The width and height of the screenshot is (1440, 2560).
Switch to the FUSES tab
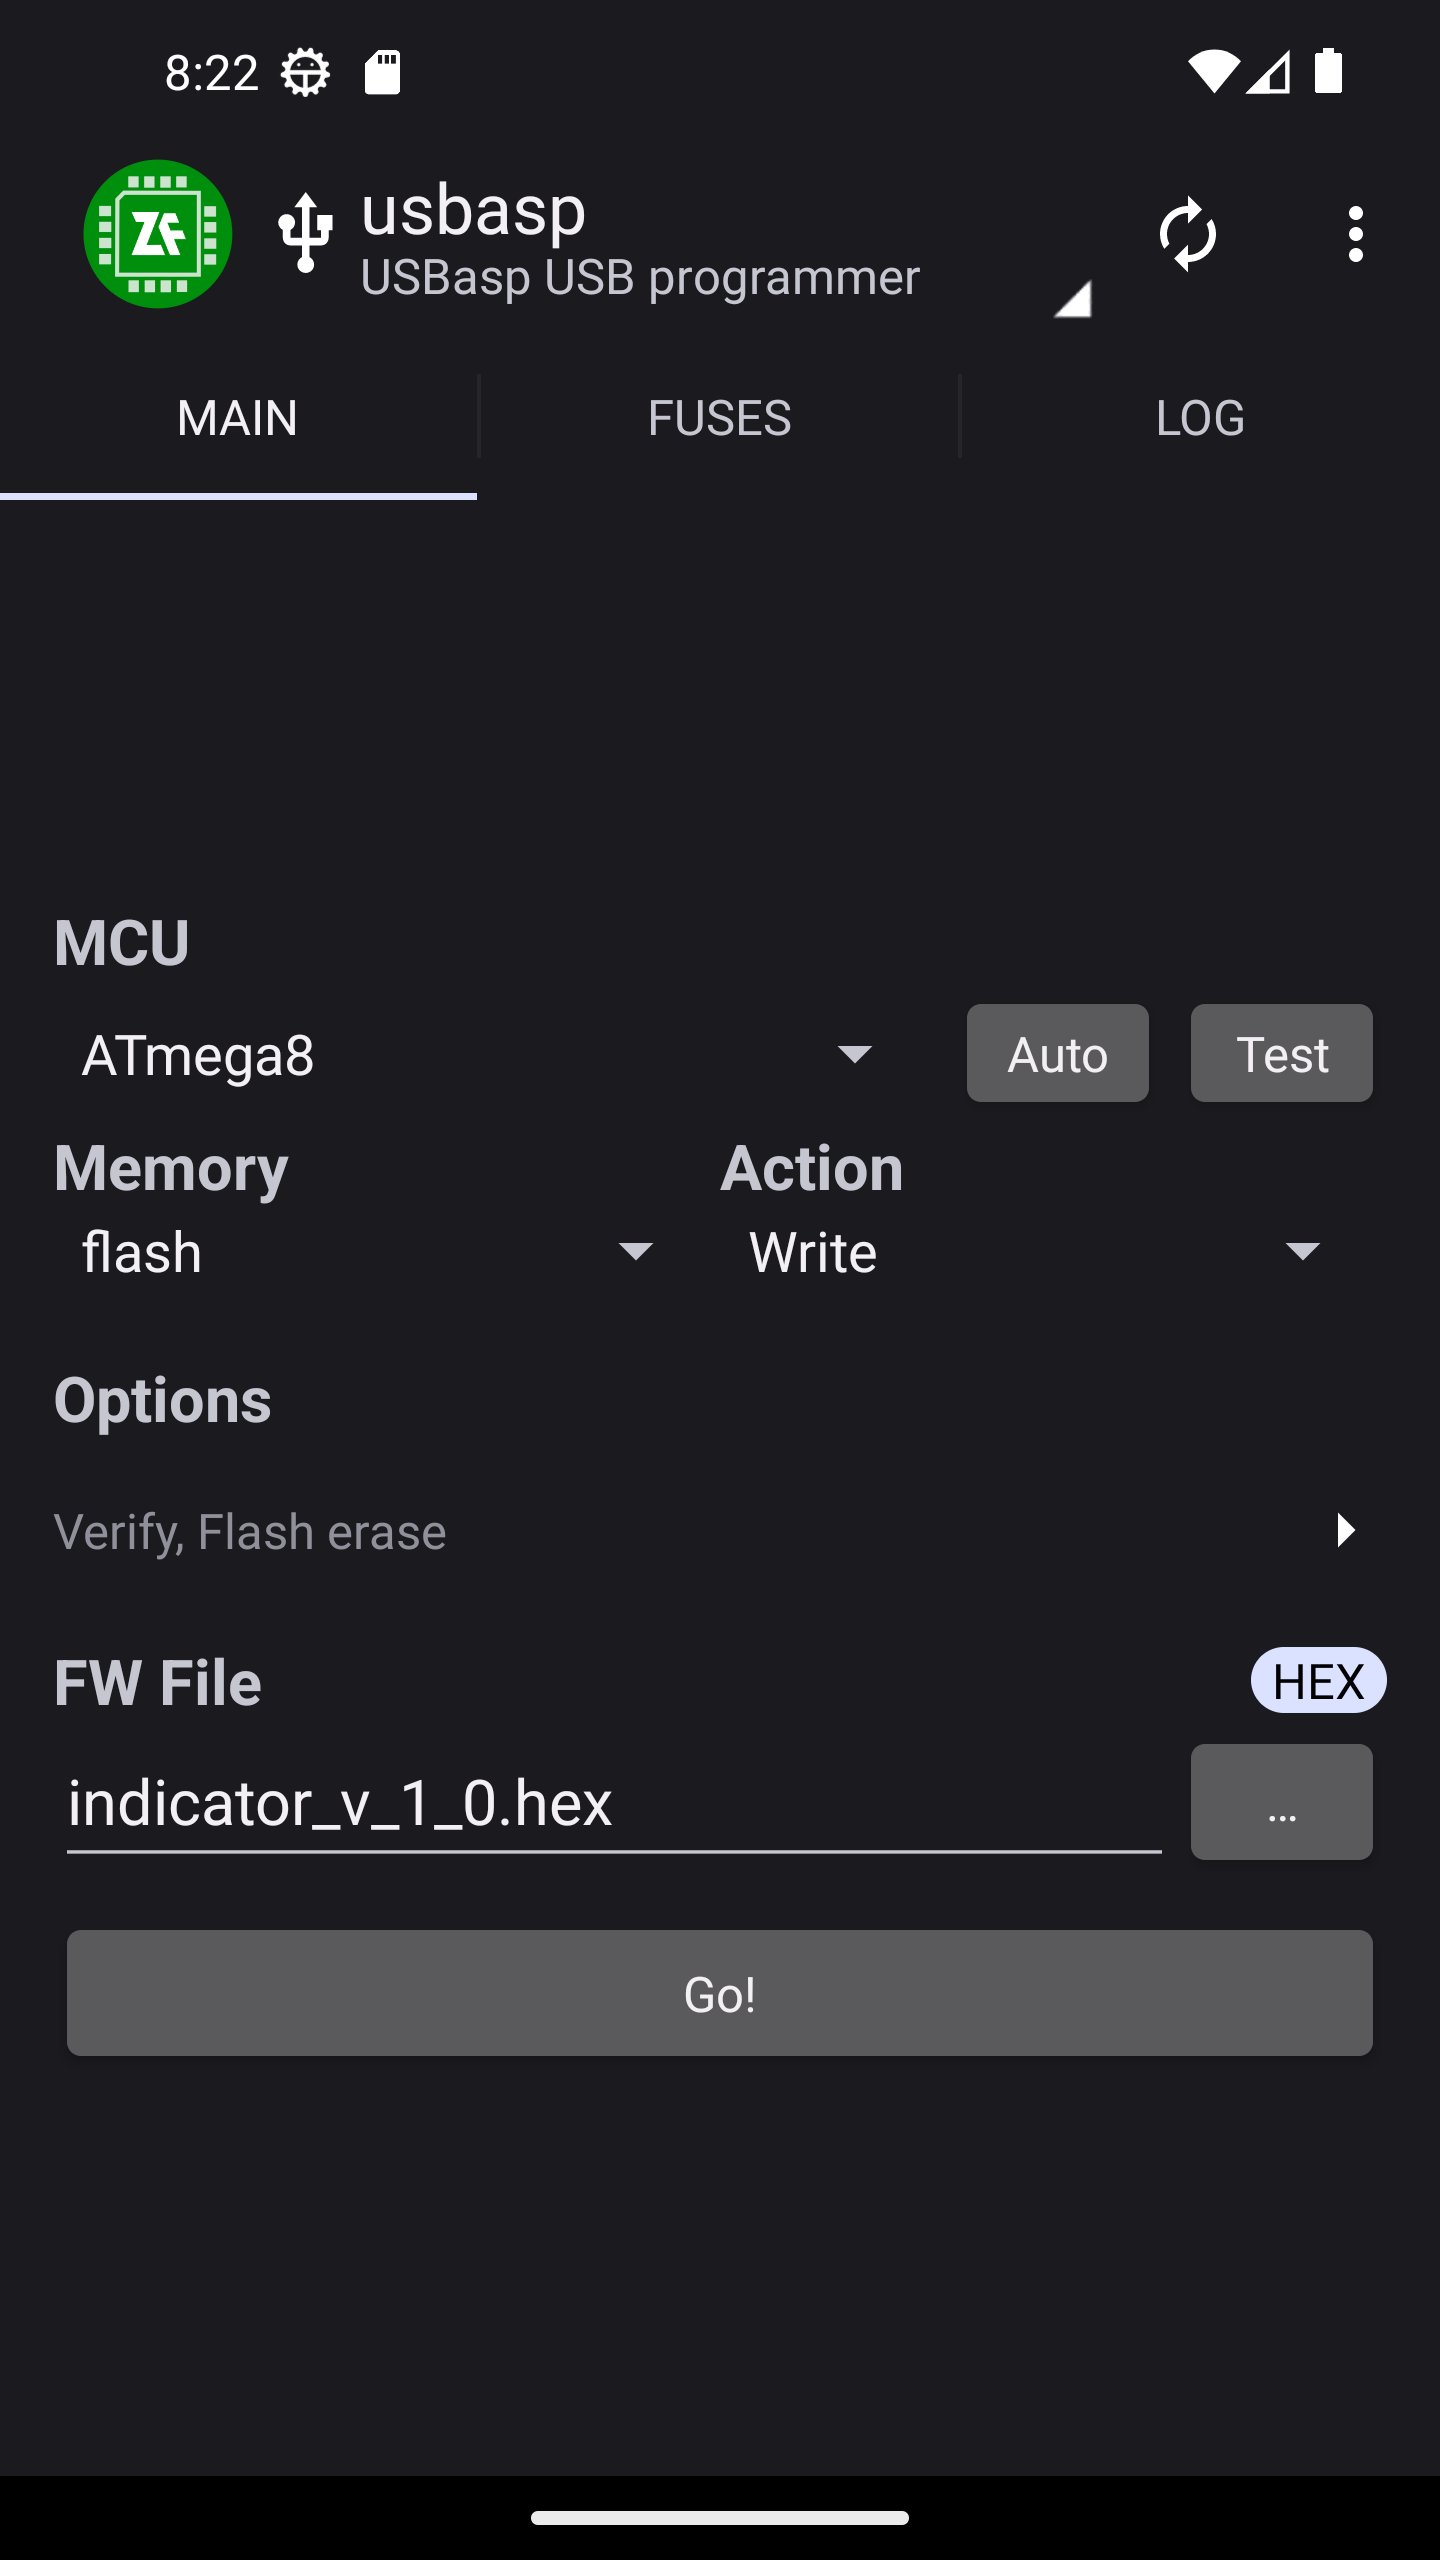[x=719, y=418]
